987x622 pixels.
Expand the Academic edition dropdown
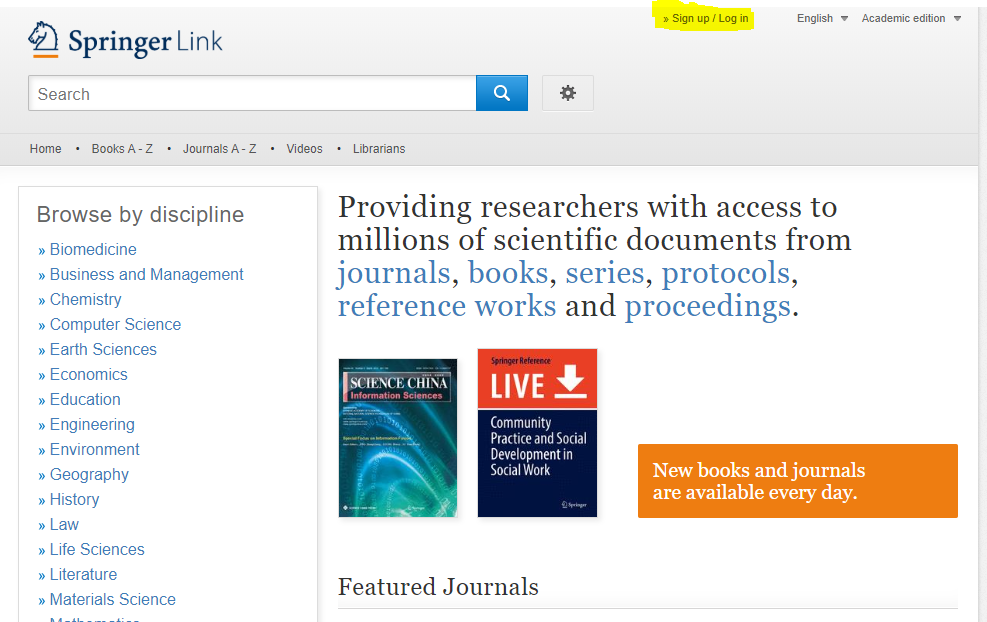point(911,19)
